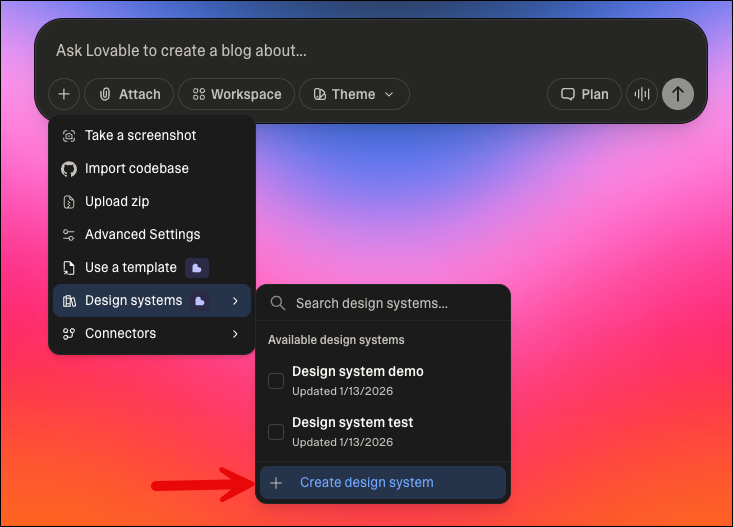Click the plus button left of Attach
The height and width of the screenshot is (527, 733).
(x=64, y=94)
